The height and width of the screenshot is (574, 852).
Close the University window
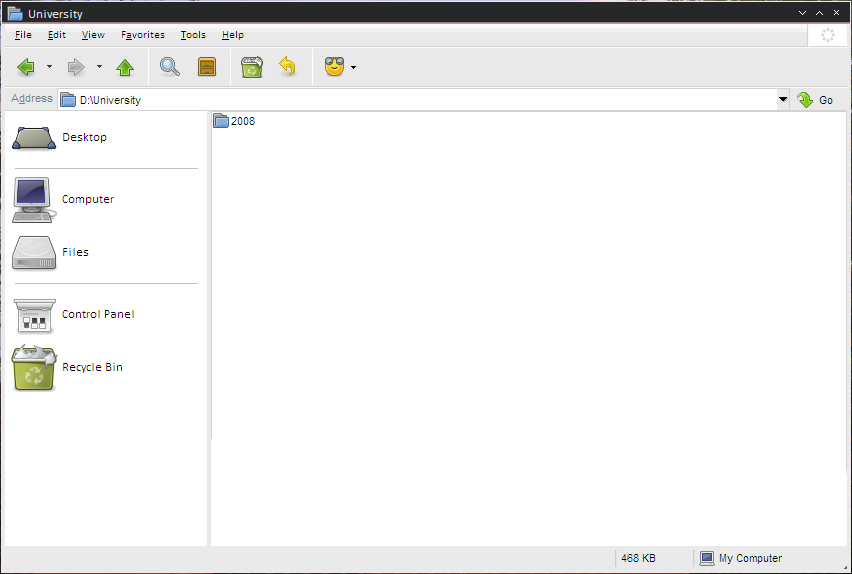[836, 13]
